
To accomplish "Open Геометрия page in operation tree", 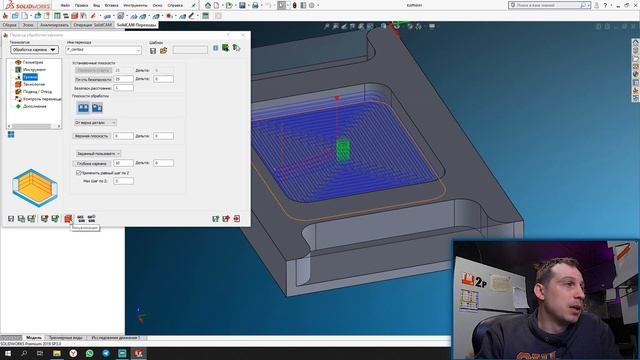I will (33, 62).
